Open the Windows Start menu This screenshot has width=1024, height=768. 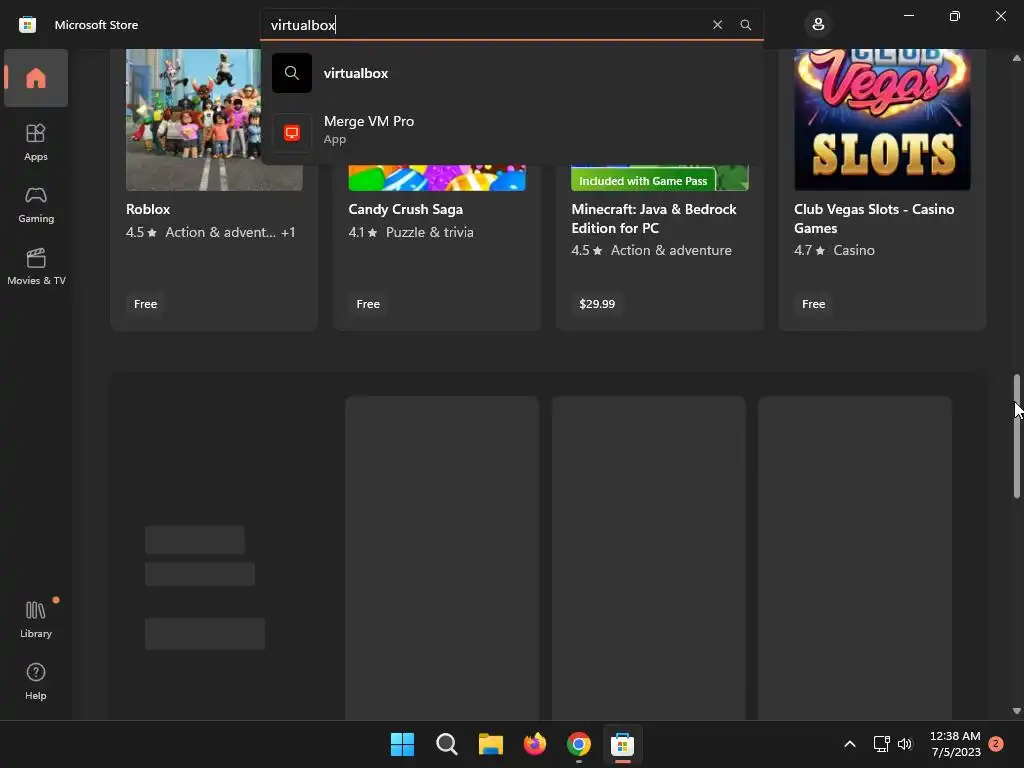402,744
